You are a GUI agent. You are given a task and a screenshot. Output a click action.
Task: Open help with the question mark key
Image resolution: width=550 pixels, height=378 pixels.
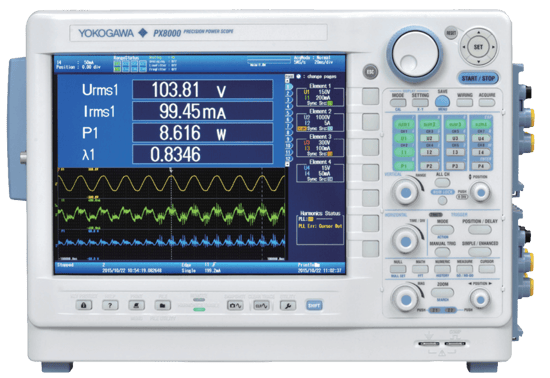110,305
